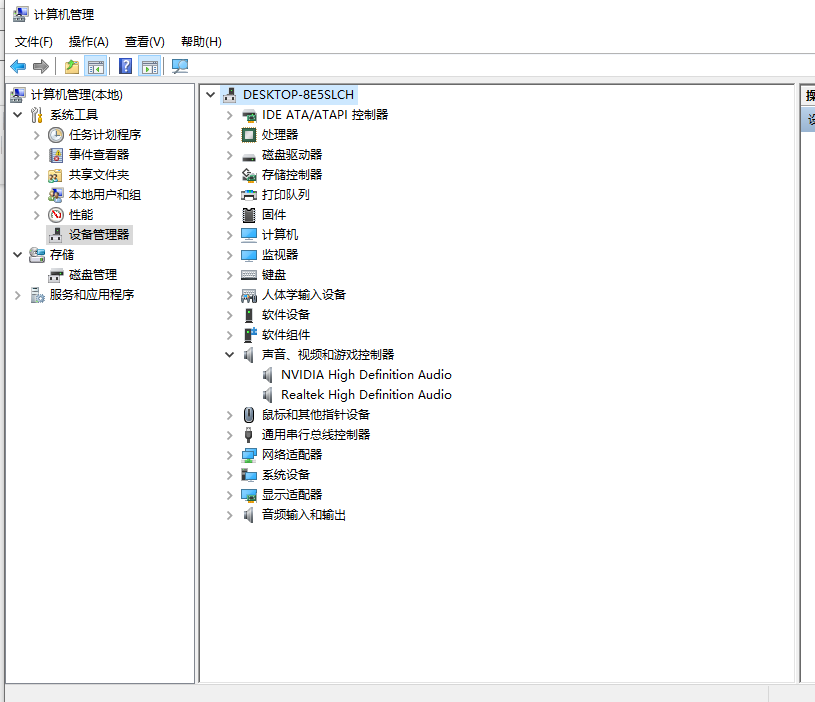Screen dimensions: 815x702
Task: Click the back arrow toolbar icon
Action: tap(18, 67)
